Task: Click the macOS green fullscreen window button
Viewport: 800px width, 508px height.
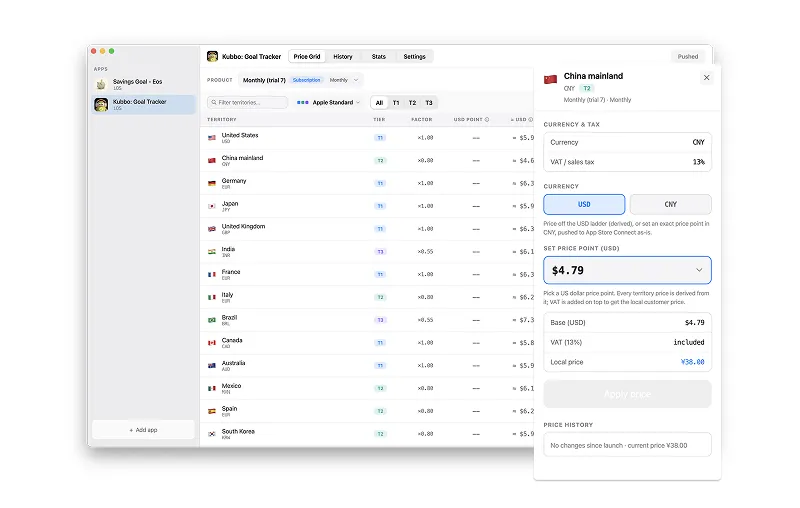Action: tap(112, 51)
